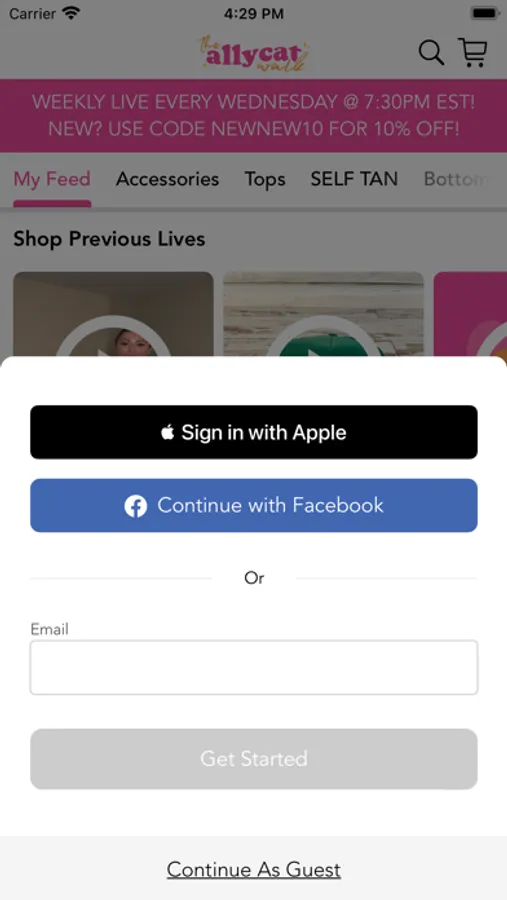The height and width of the screenshot is (900, 507).
Task: Tap the battery indicator icon
Action: (x=485, y=13)
